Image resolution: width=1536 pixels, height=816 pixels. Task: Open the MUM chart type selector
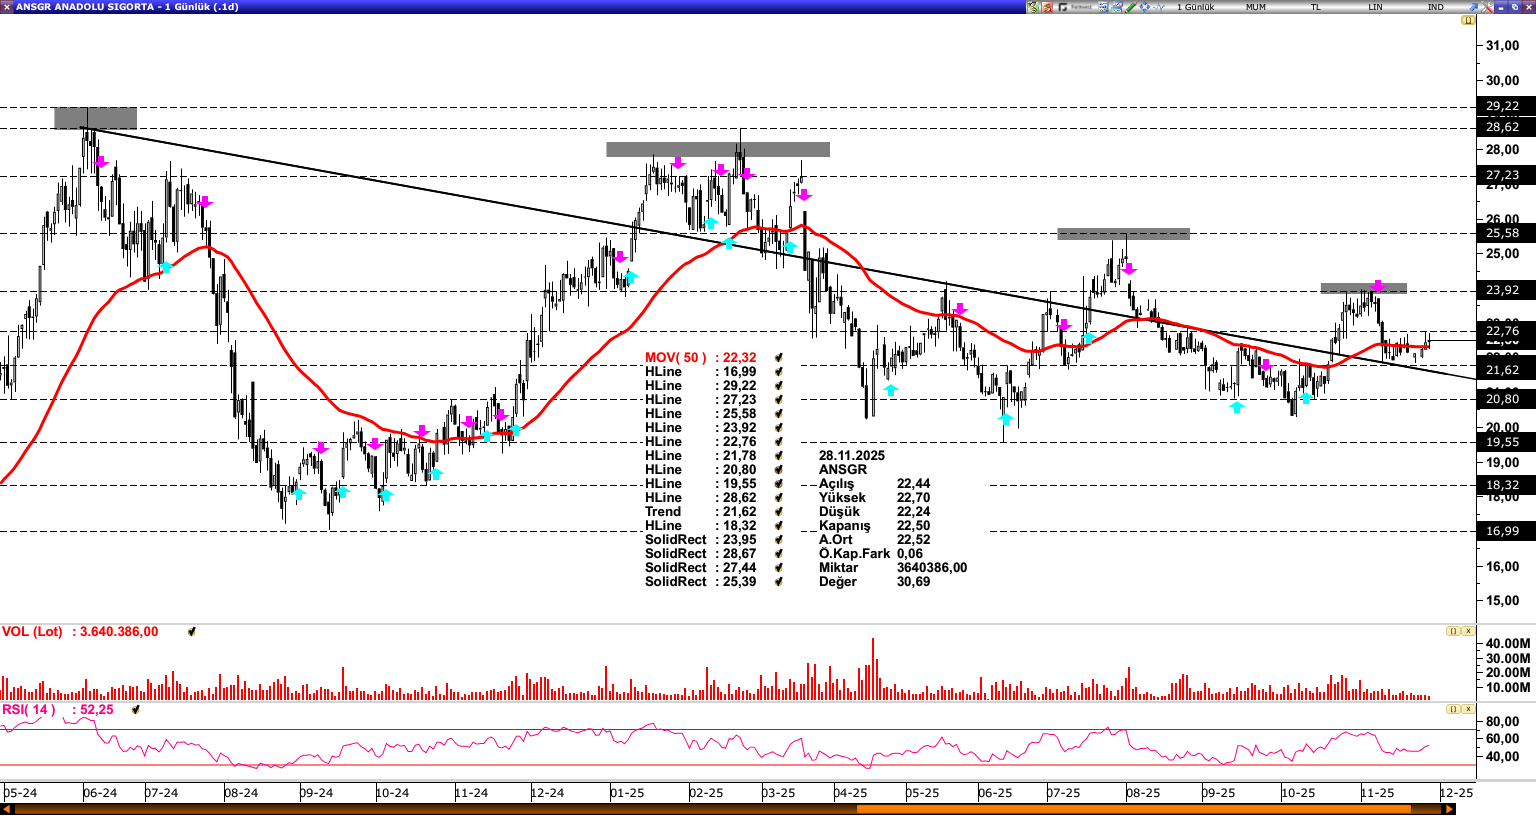1255,7
